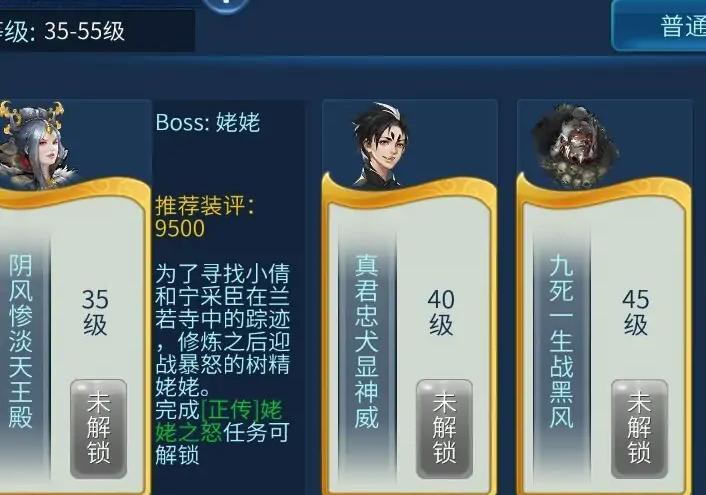Image resolution: width=706 pixels, height=495 pixels.
Task: Click the 推荐装评 9500 recommendation text
Action: [205, 217]
